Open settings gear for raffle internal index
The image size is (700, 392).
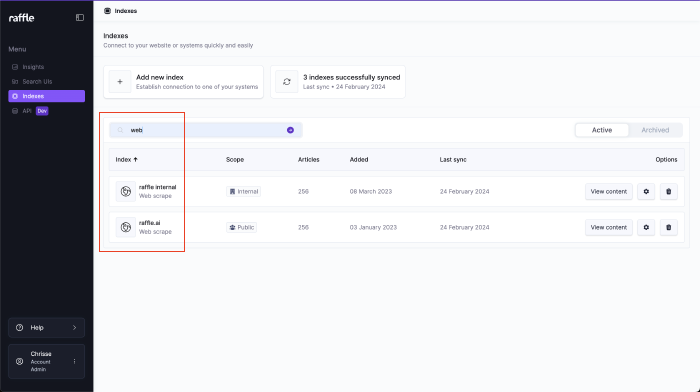[x=646, y=192]
